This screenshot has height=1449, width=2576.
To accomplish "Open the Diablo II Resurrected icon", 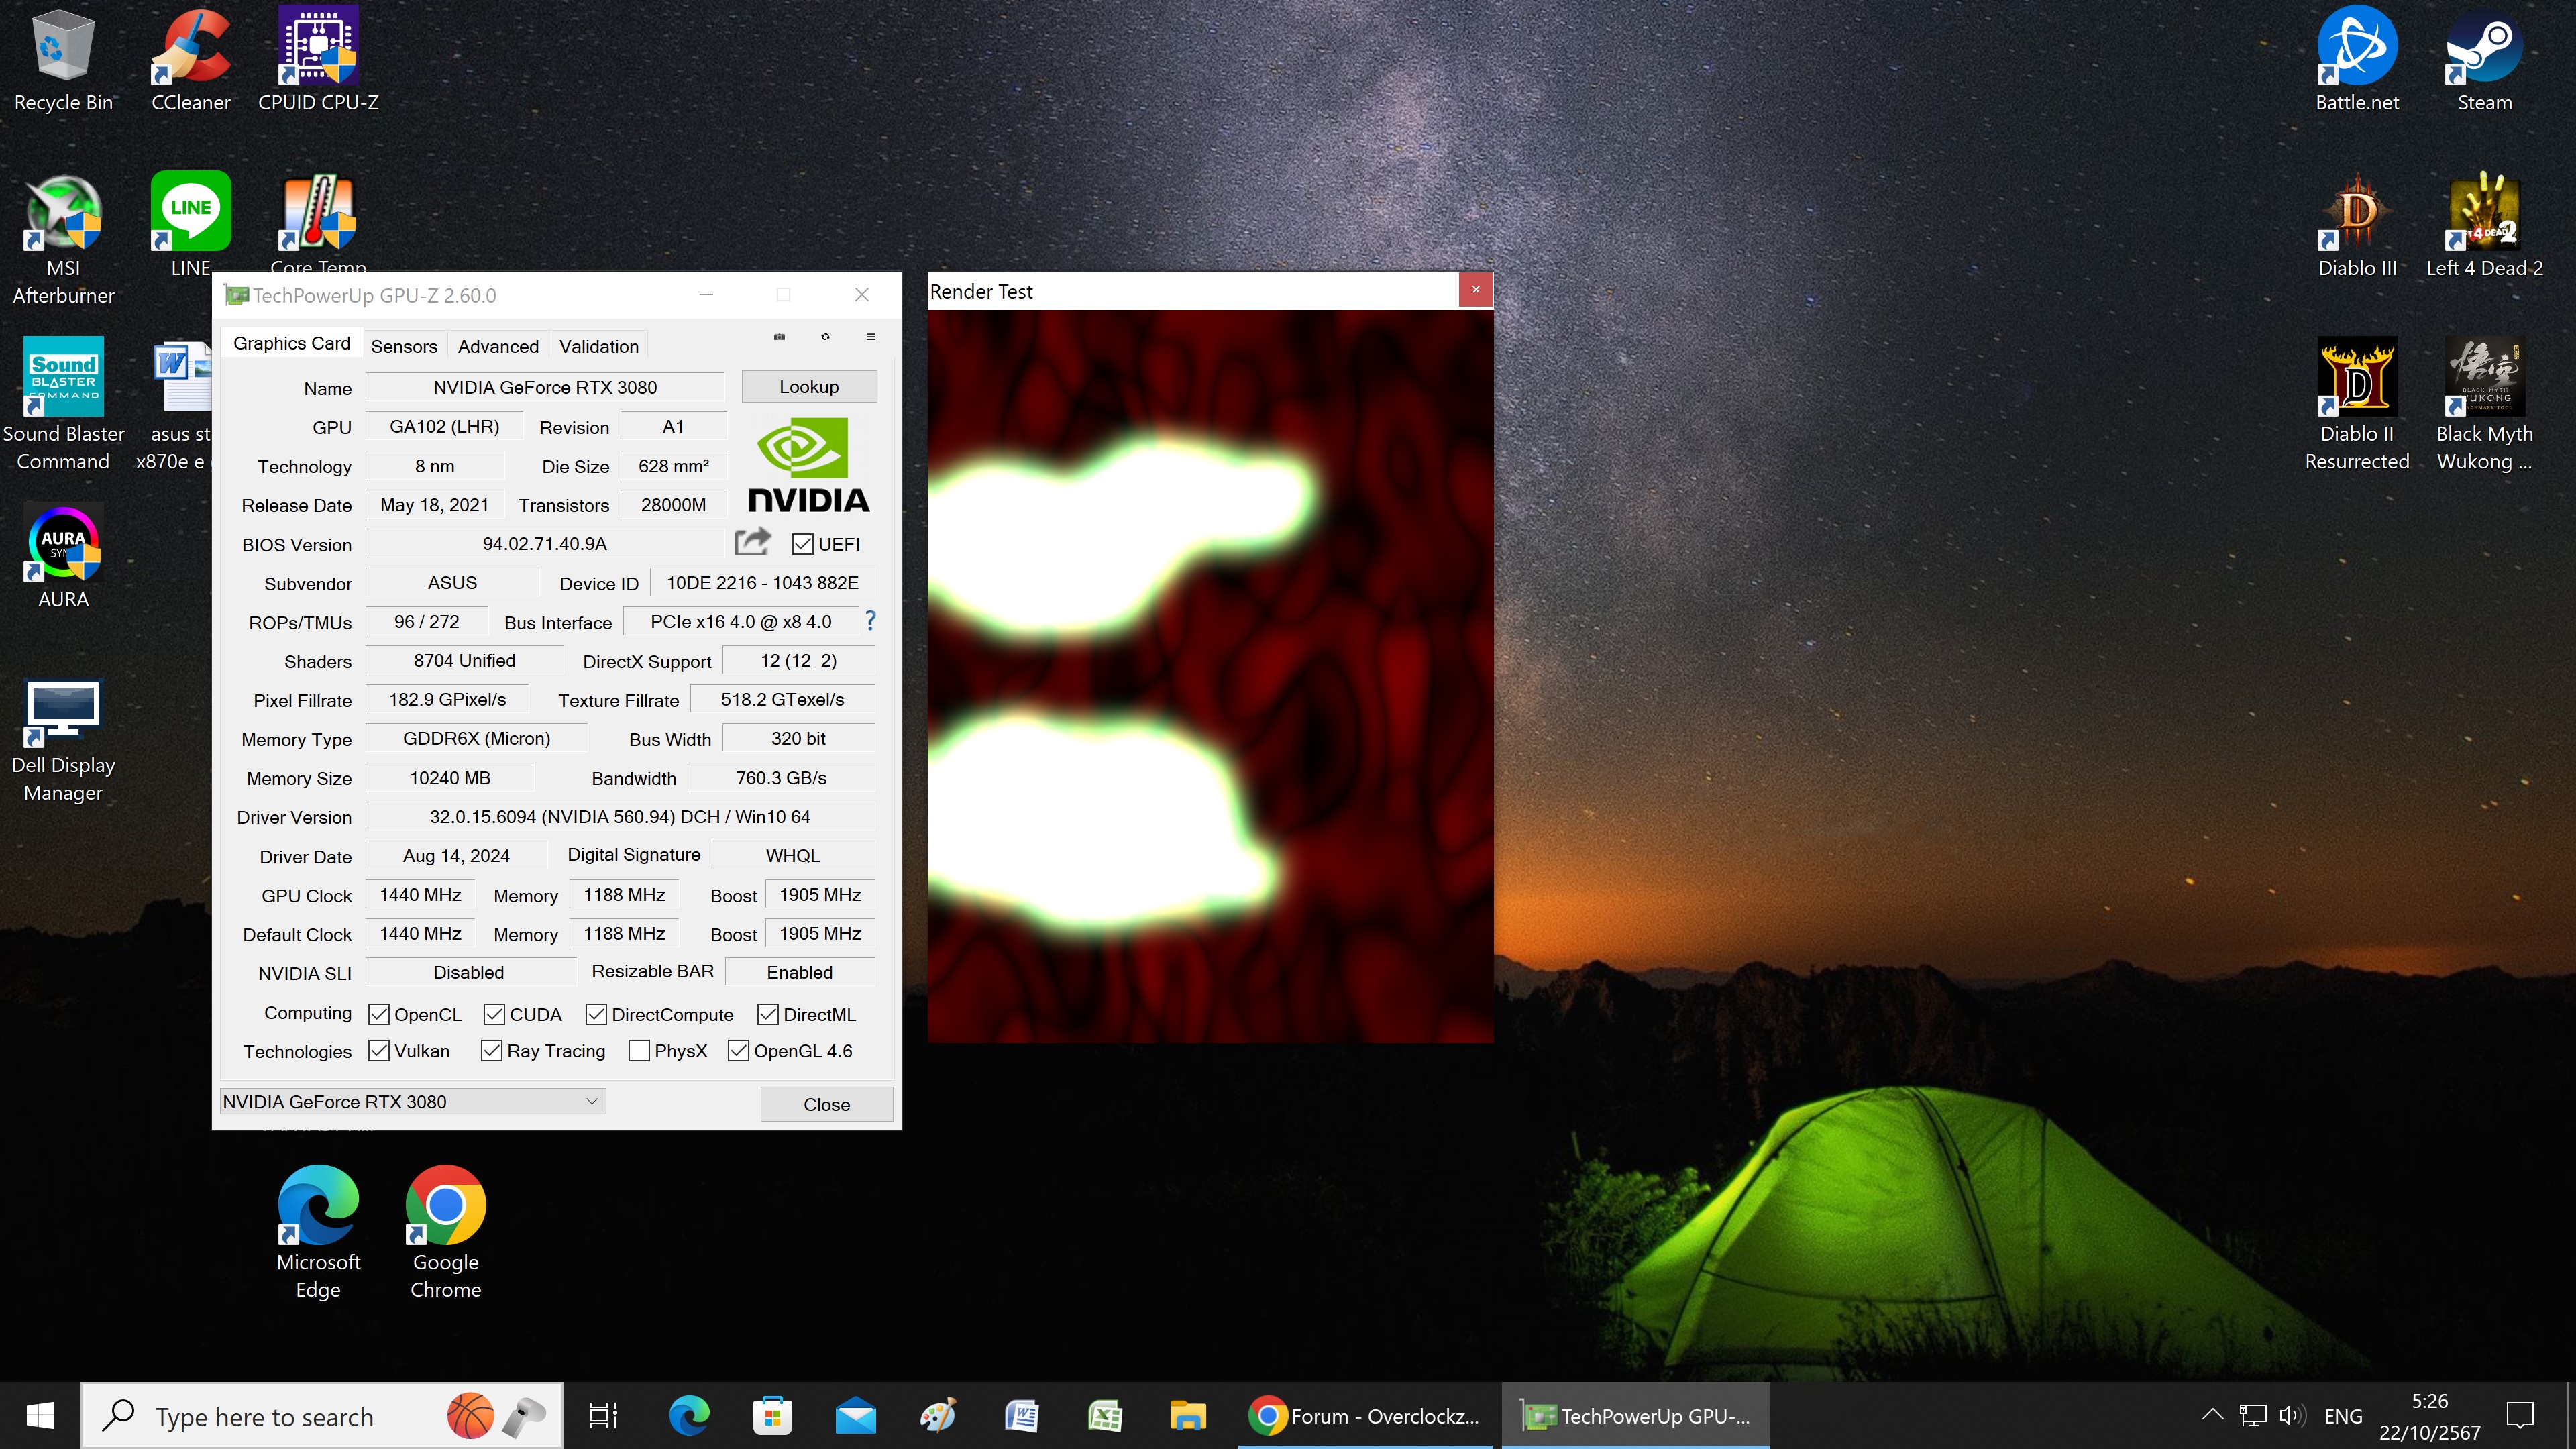I will (x=2357, y=404).
